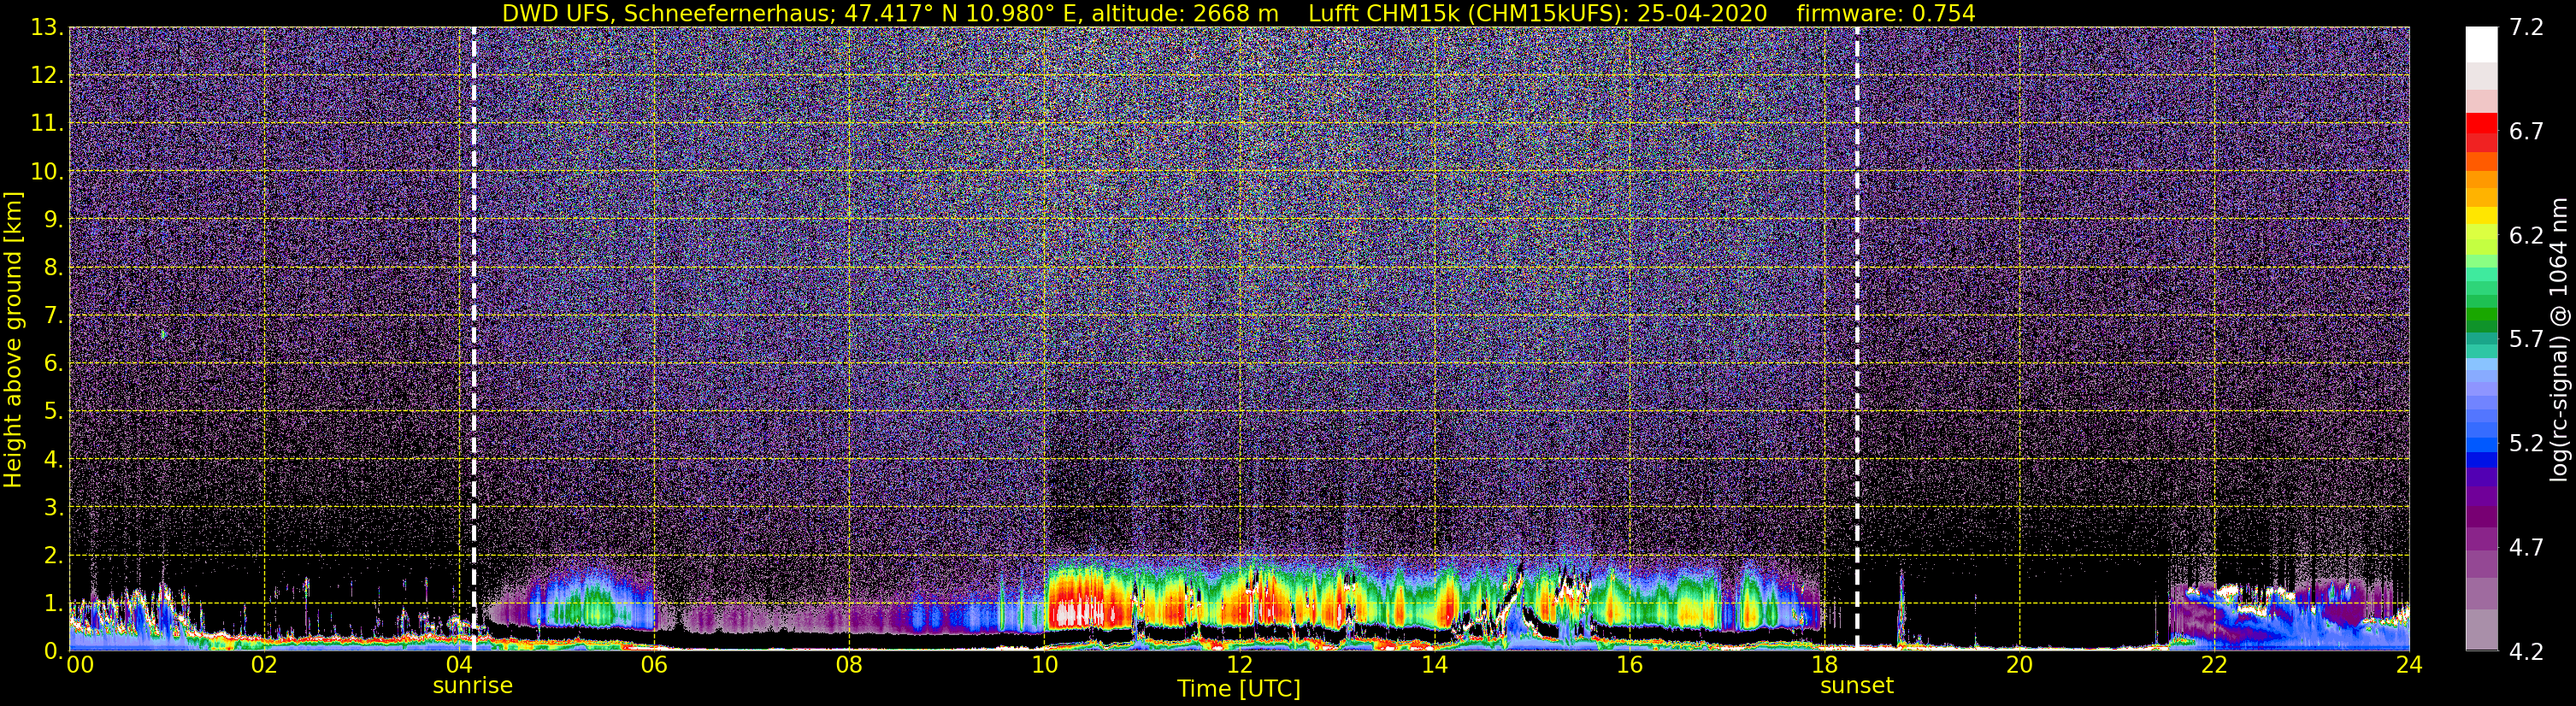Click the height axis tick label 3

54,508
